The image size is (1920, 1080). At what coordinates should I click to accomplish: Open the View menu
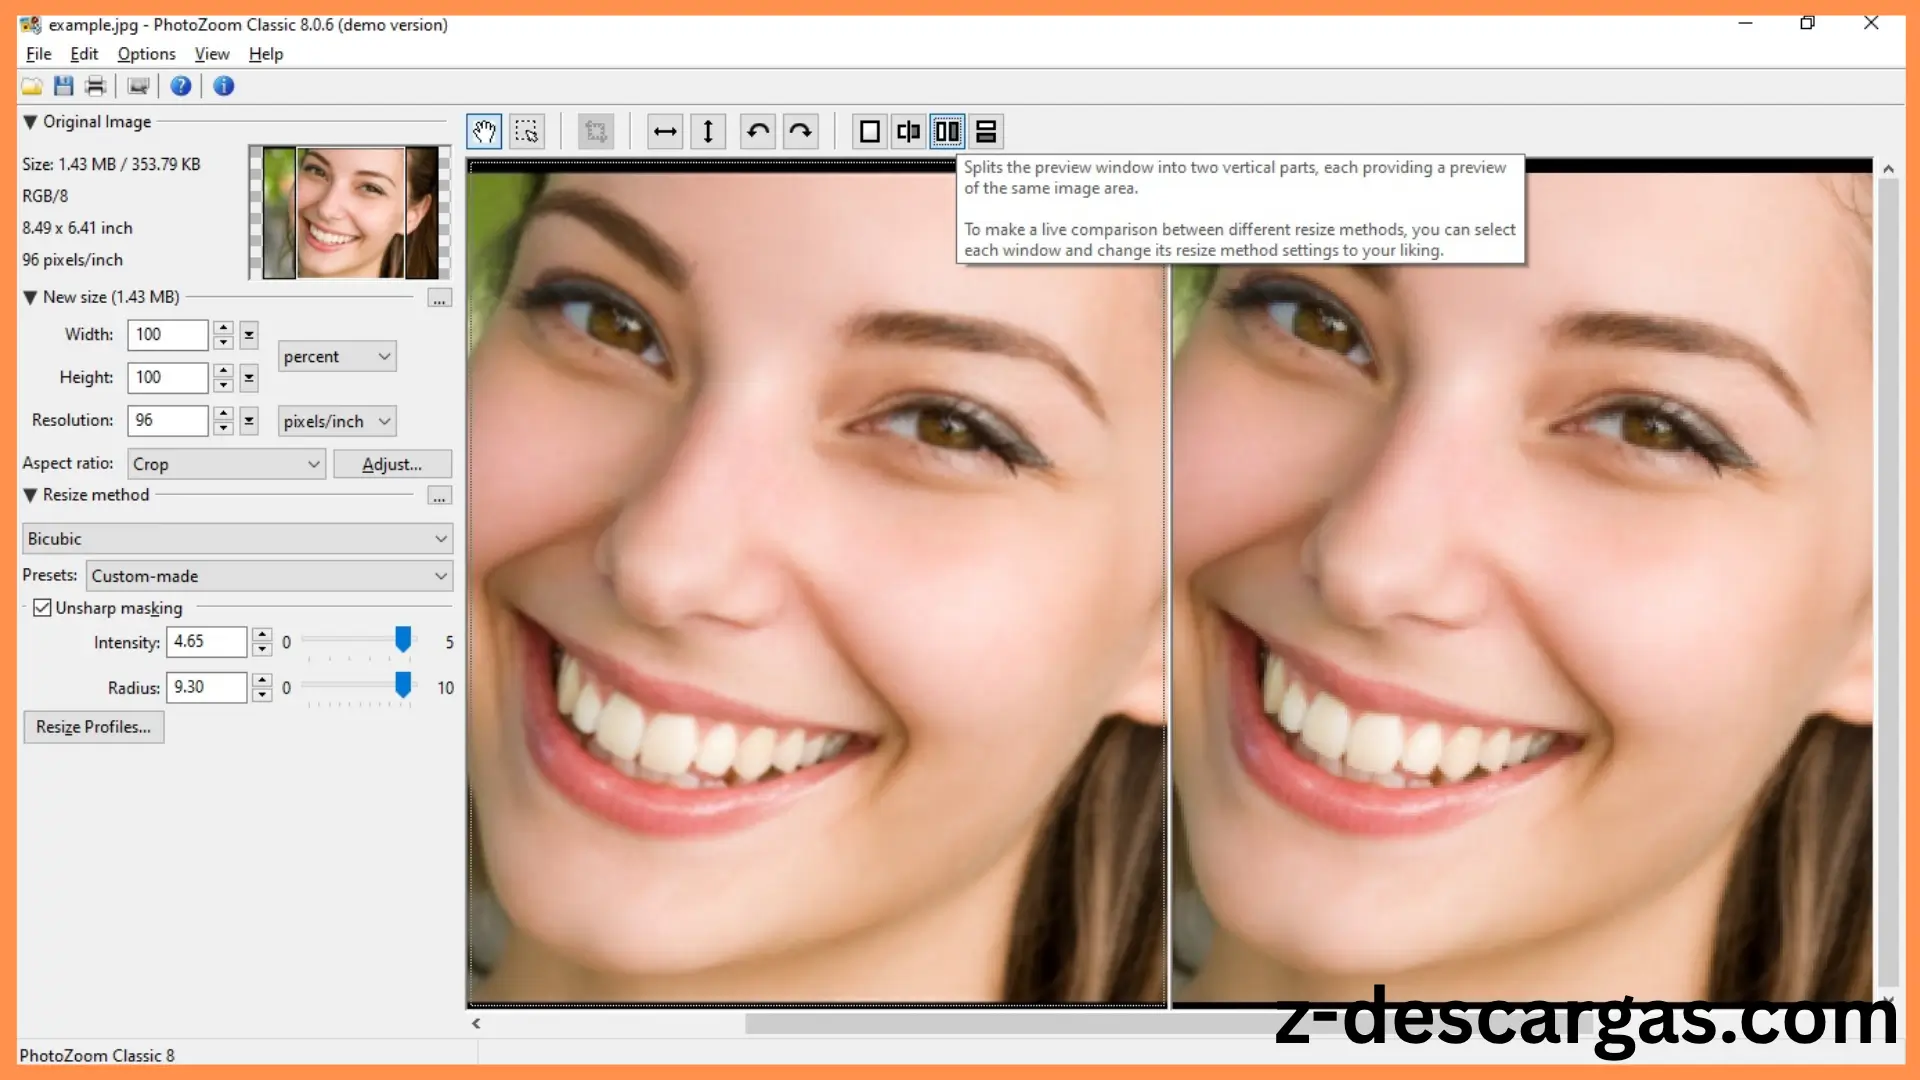(212, 54)
